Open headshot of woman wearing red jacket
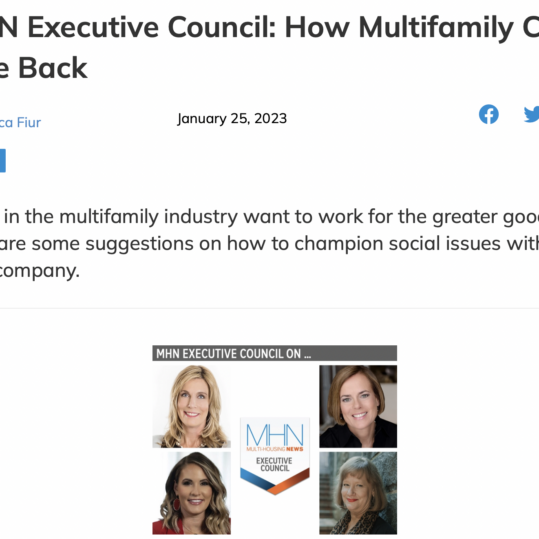Screen dimensions: 539x539 (x=191, y=493)
